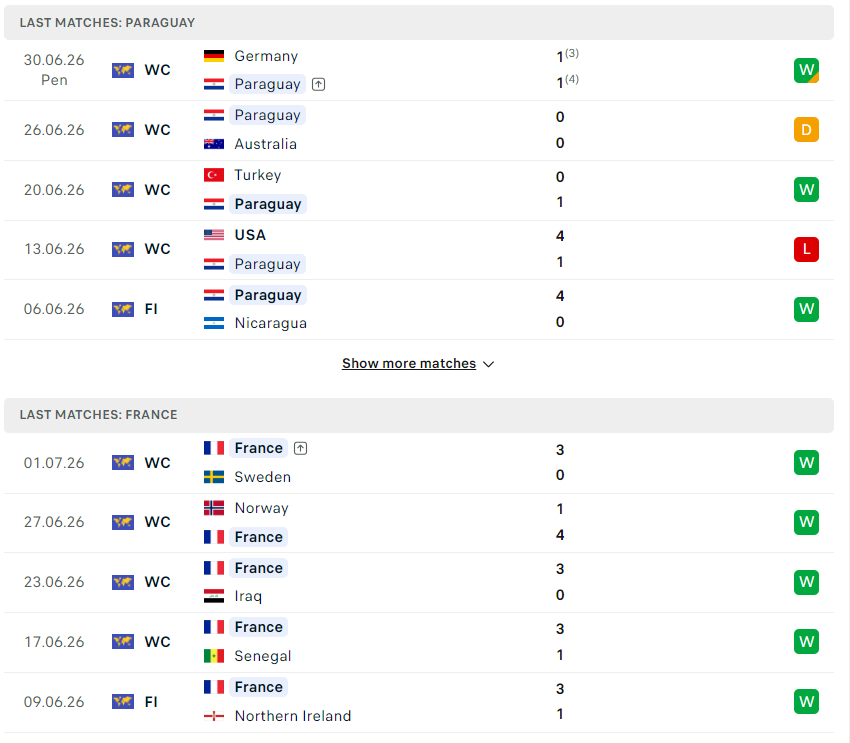This screenshot has height=743, width=850.
Task: Click the orange D badge for Paraguay vs Australia
Action: 806,130
